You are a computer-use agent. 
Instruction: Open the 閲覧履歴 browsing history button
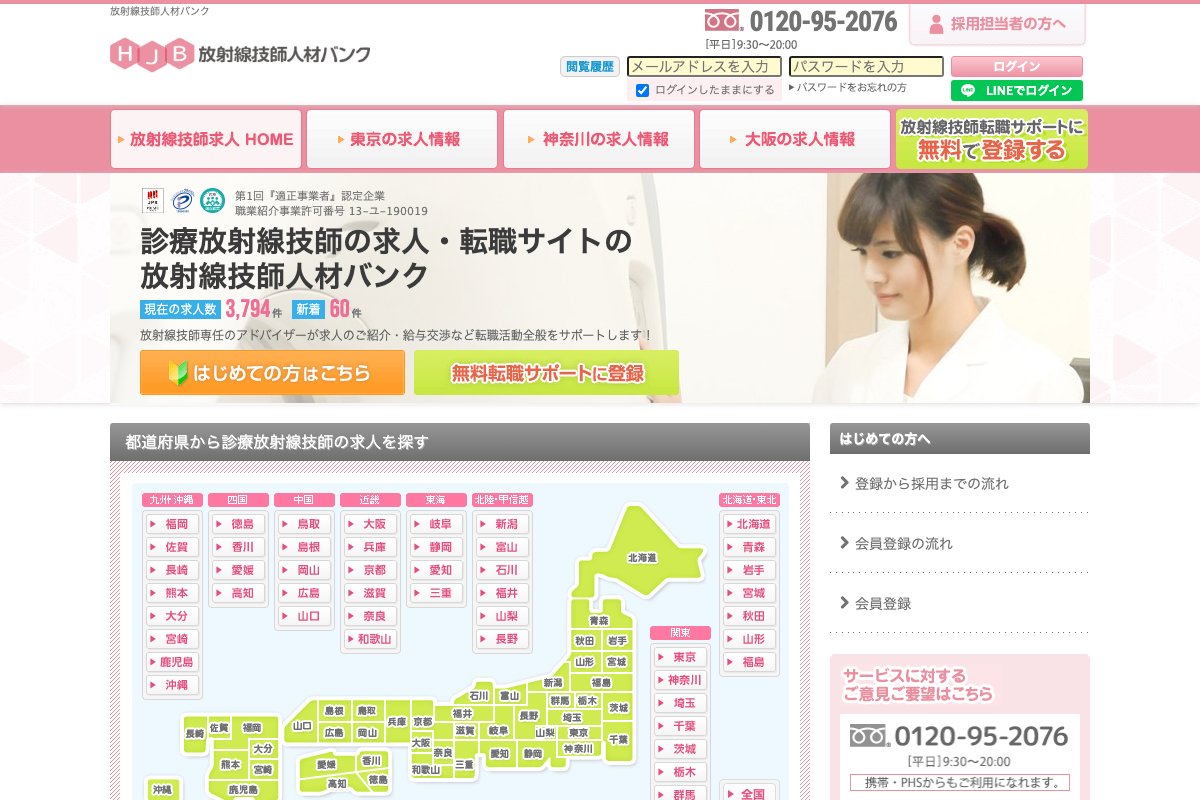point(590,67)
